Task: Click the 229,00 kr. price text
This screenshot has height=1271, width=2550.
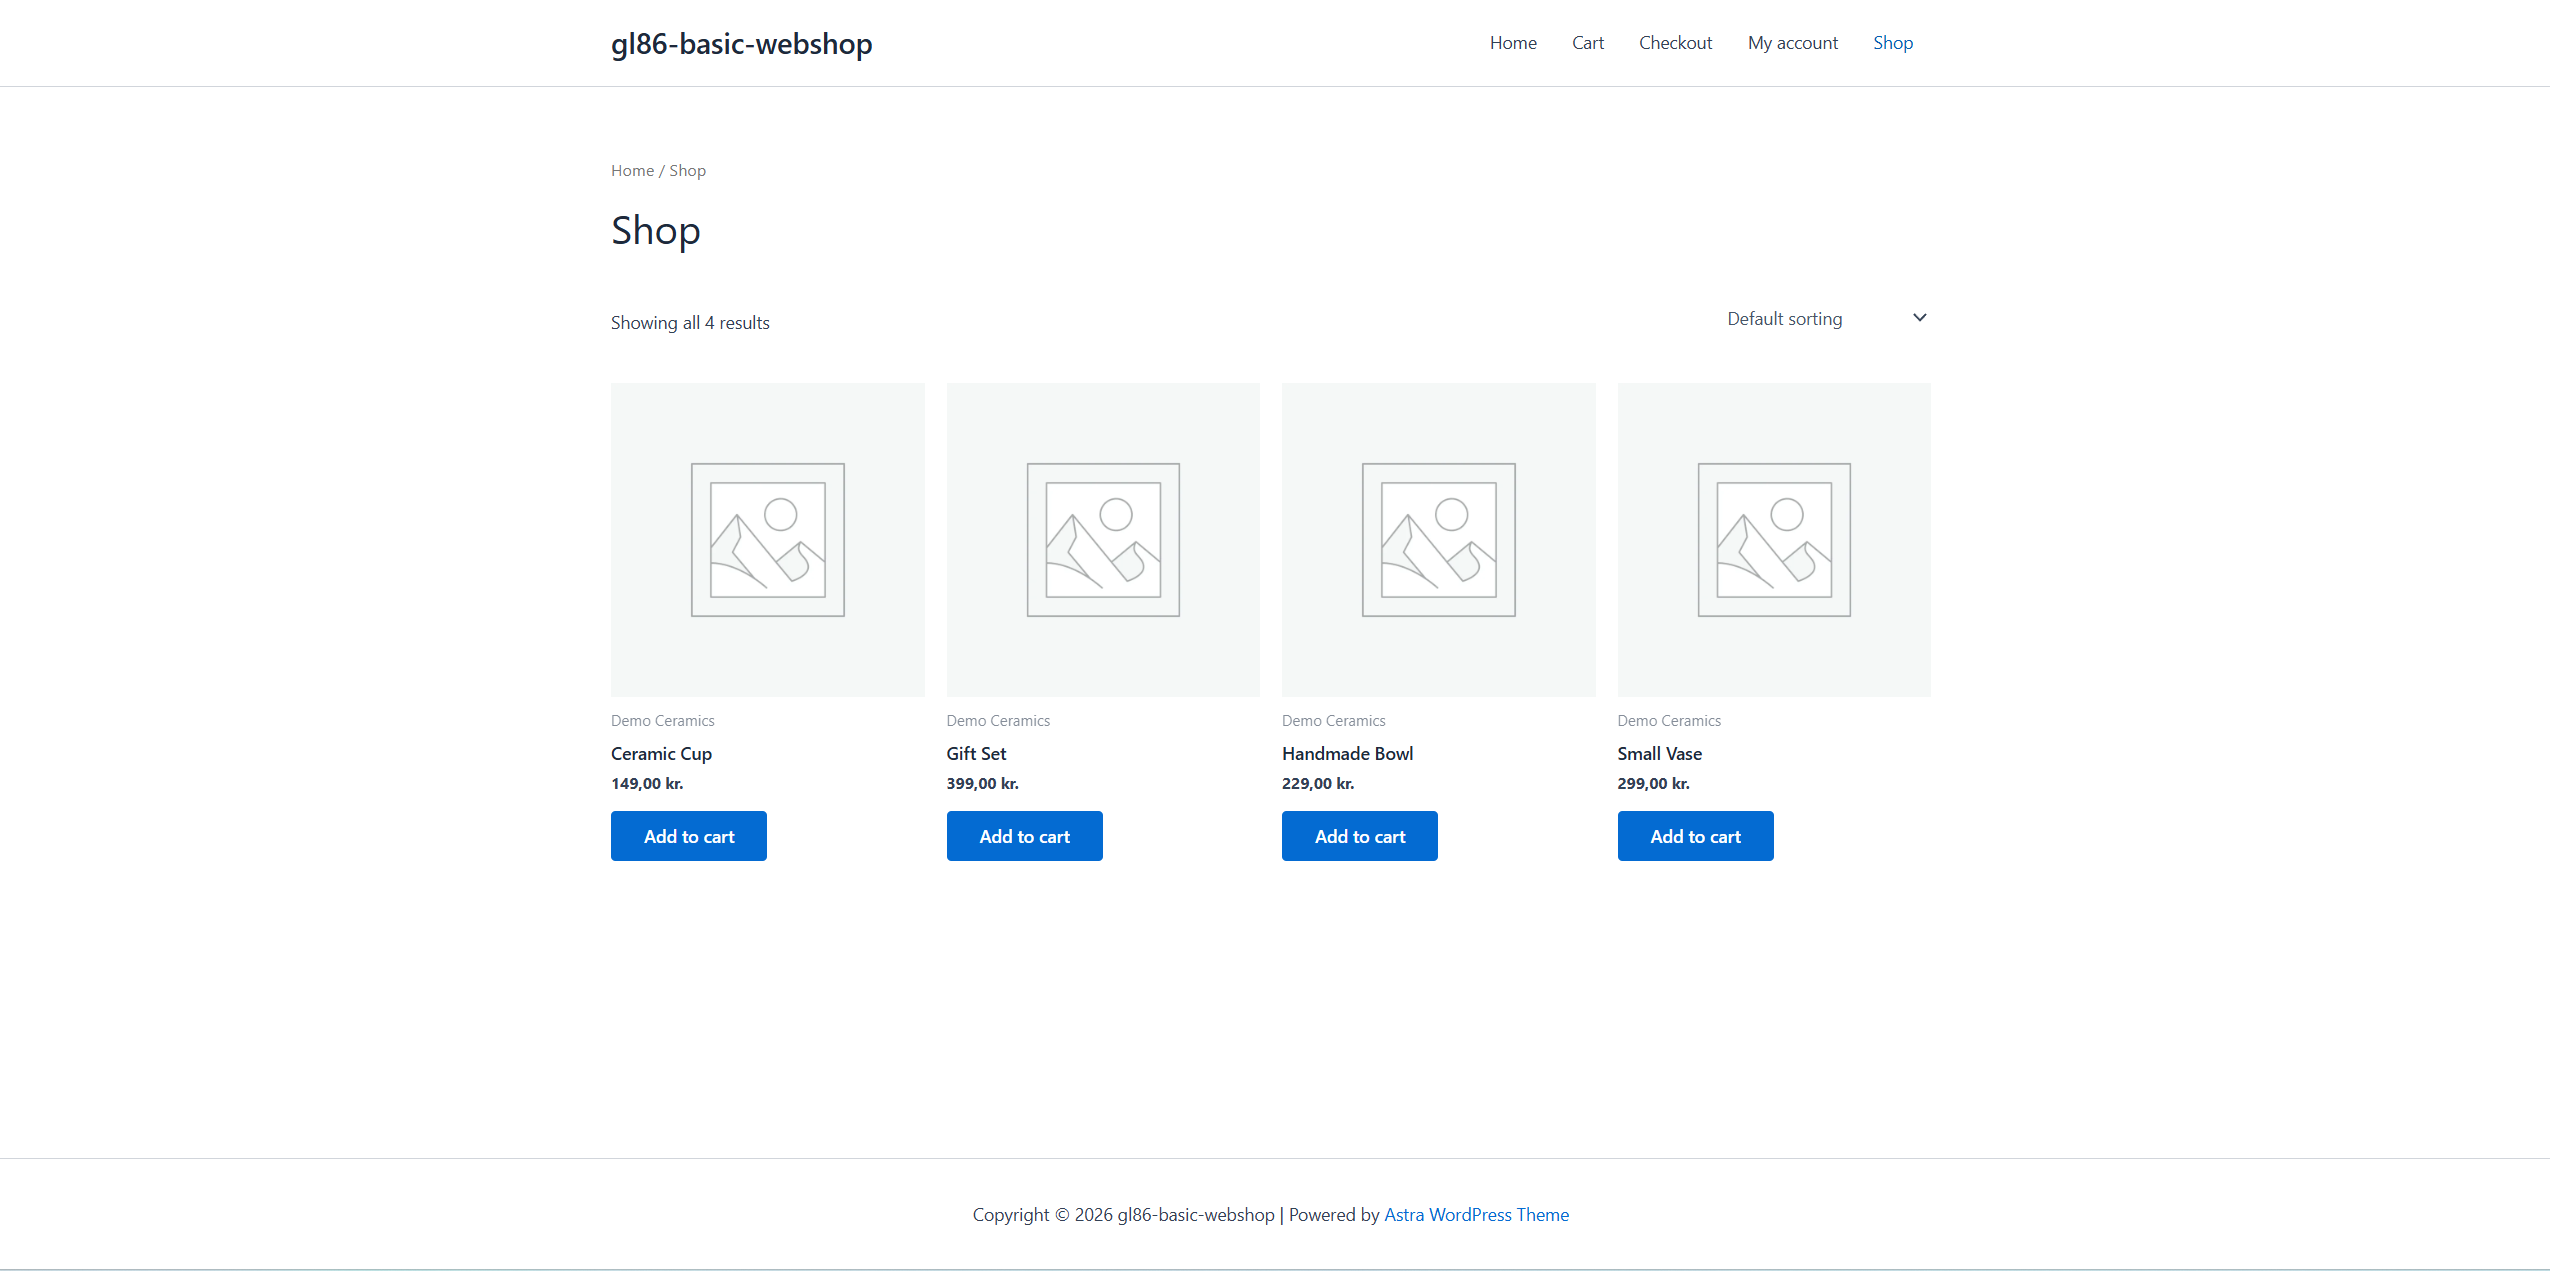Action: click(1318, 784)
